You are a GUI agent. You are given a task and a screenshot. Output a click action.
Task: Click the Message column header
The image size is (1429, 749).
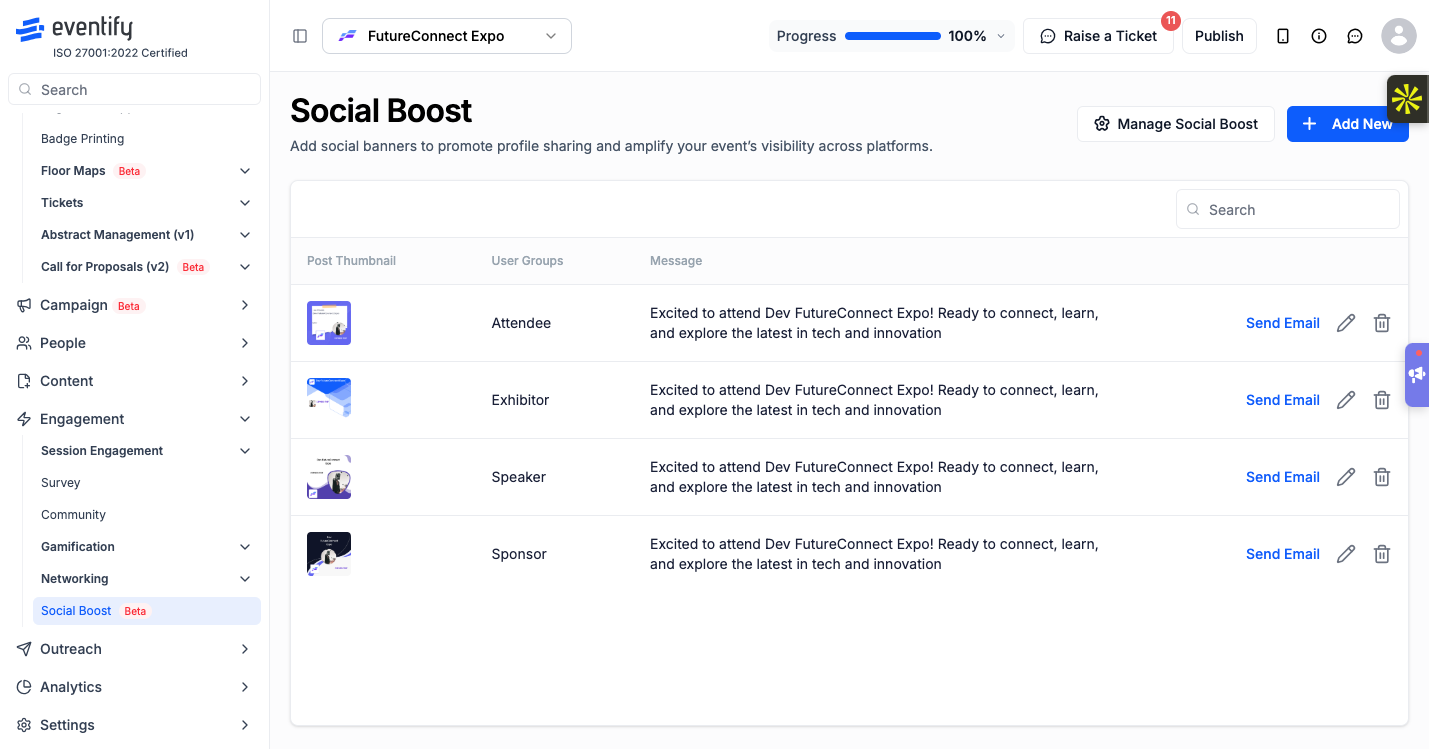pos(676,261)
